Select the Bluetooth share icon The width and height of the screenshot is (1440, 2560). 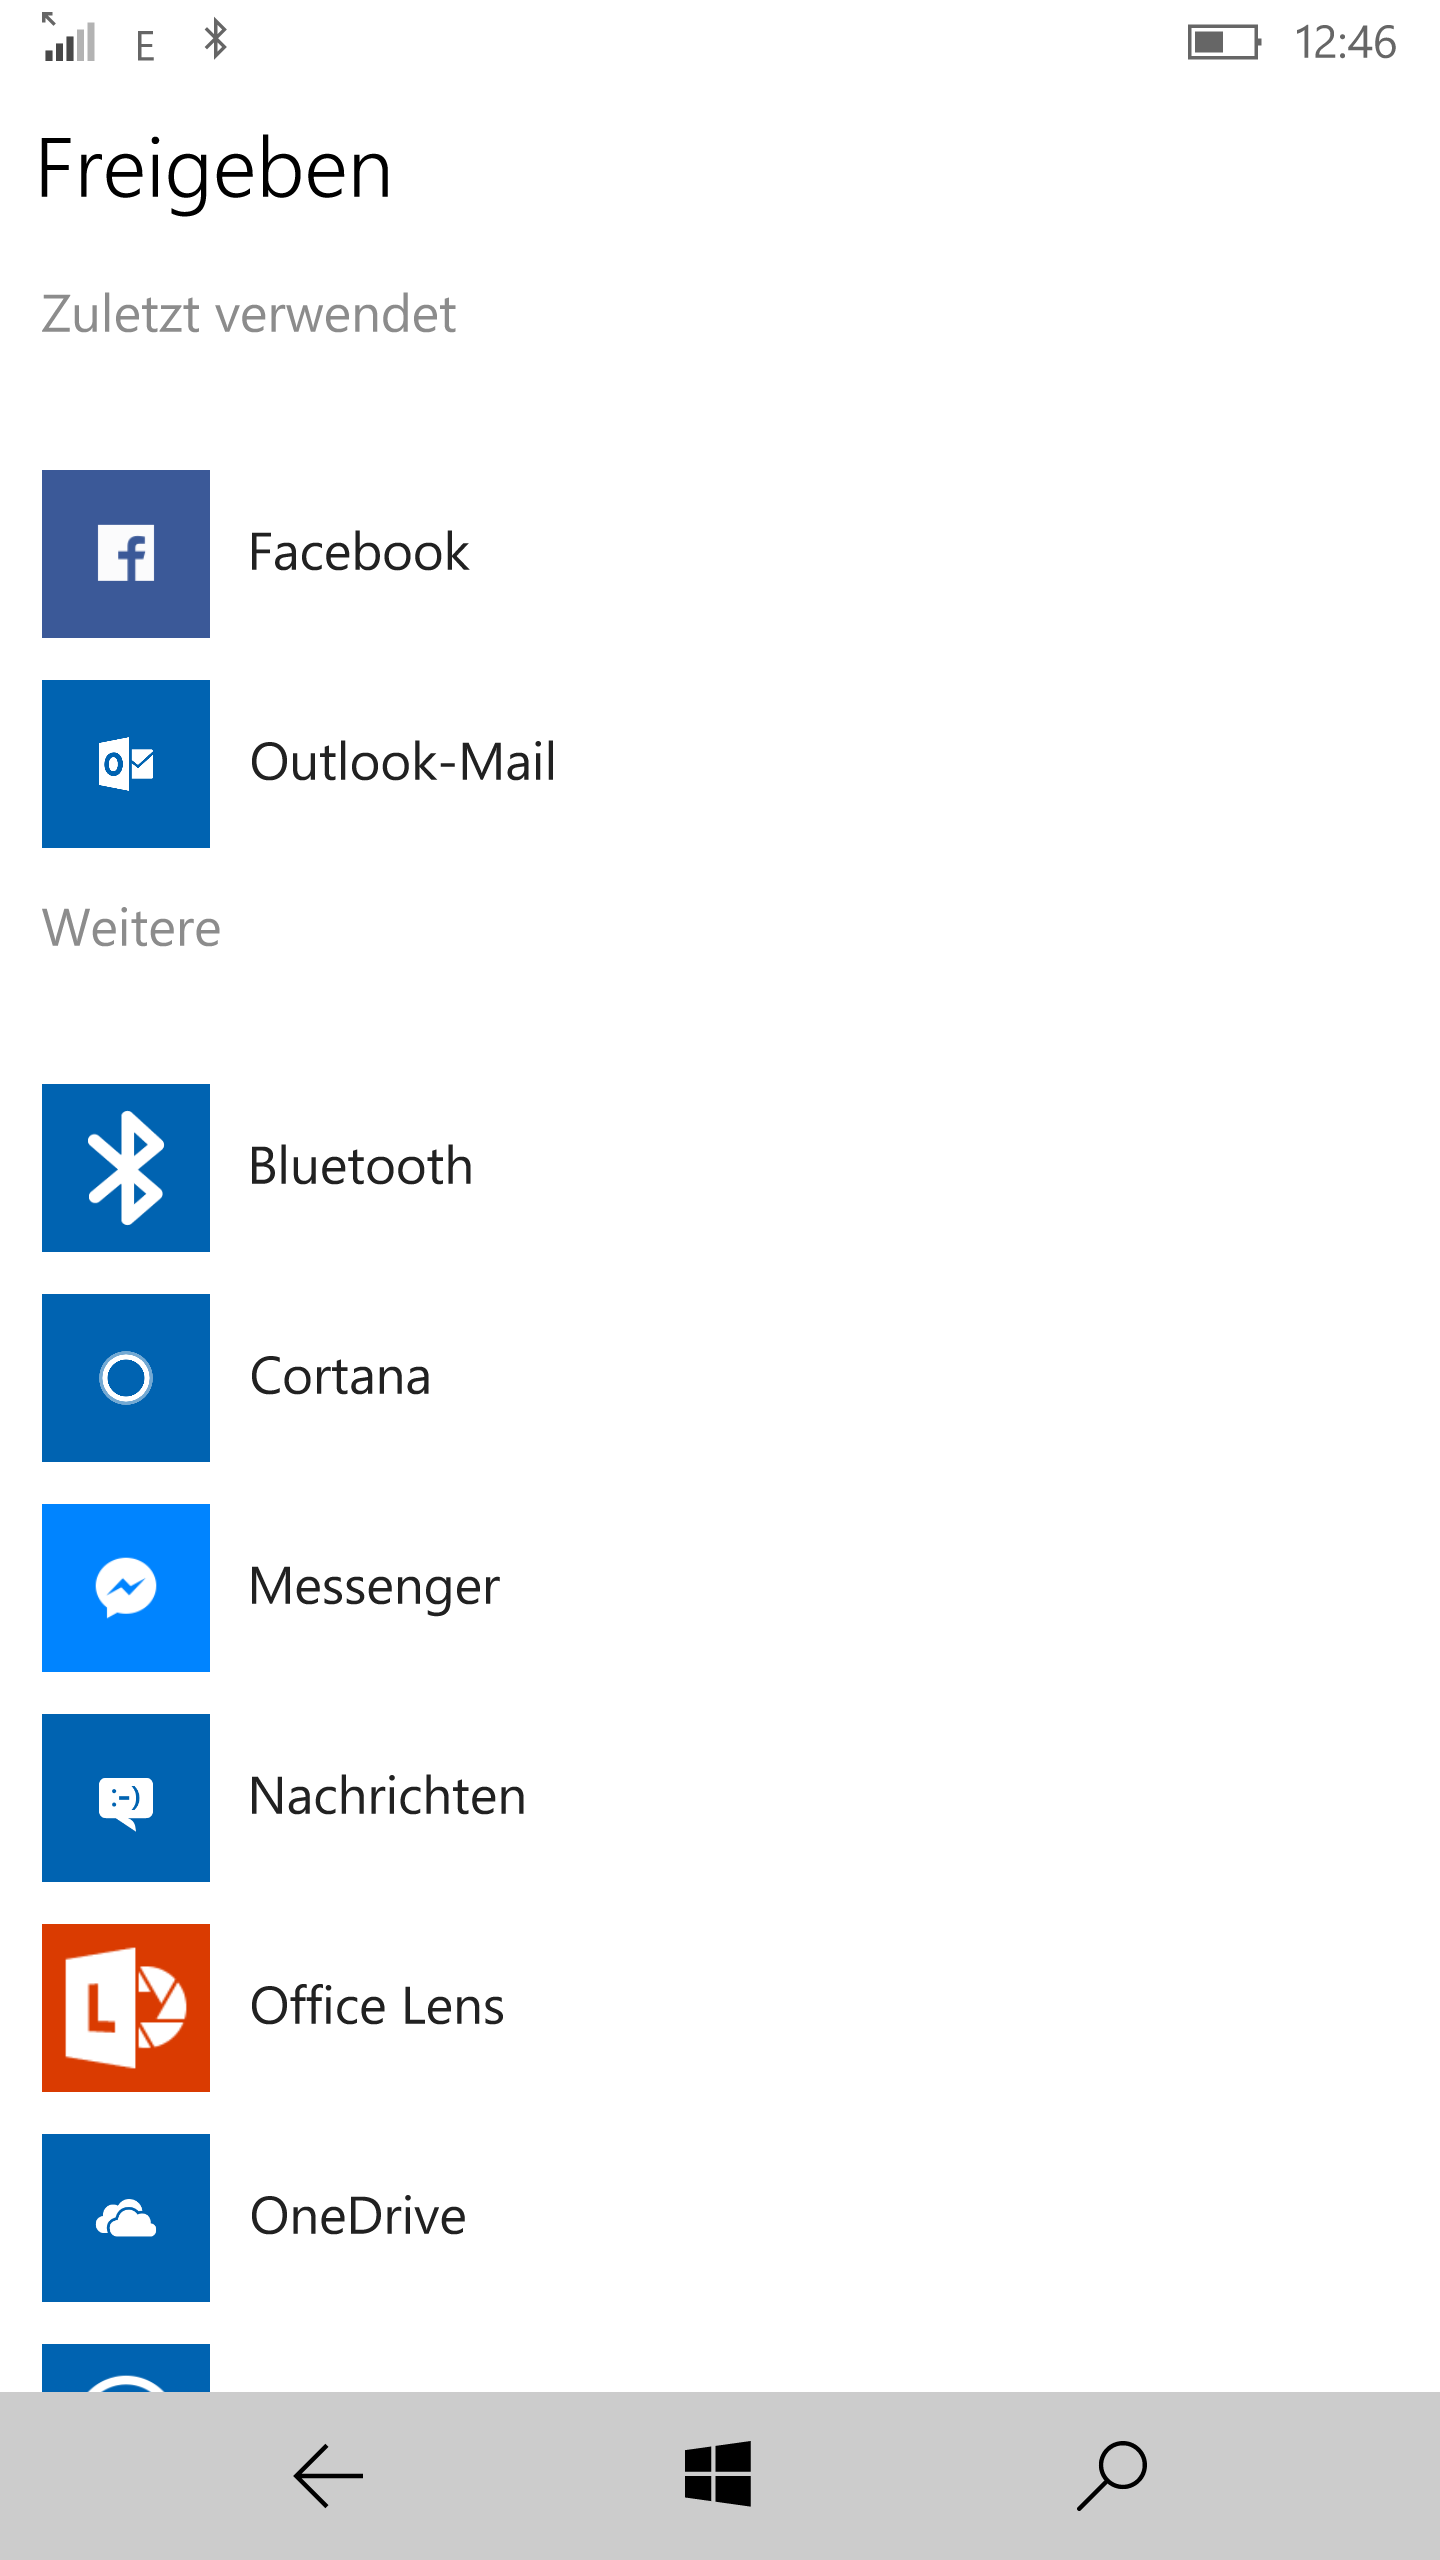[126, 1168]
